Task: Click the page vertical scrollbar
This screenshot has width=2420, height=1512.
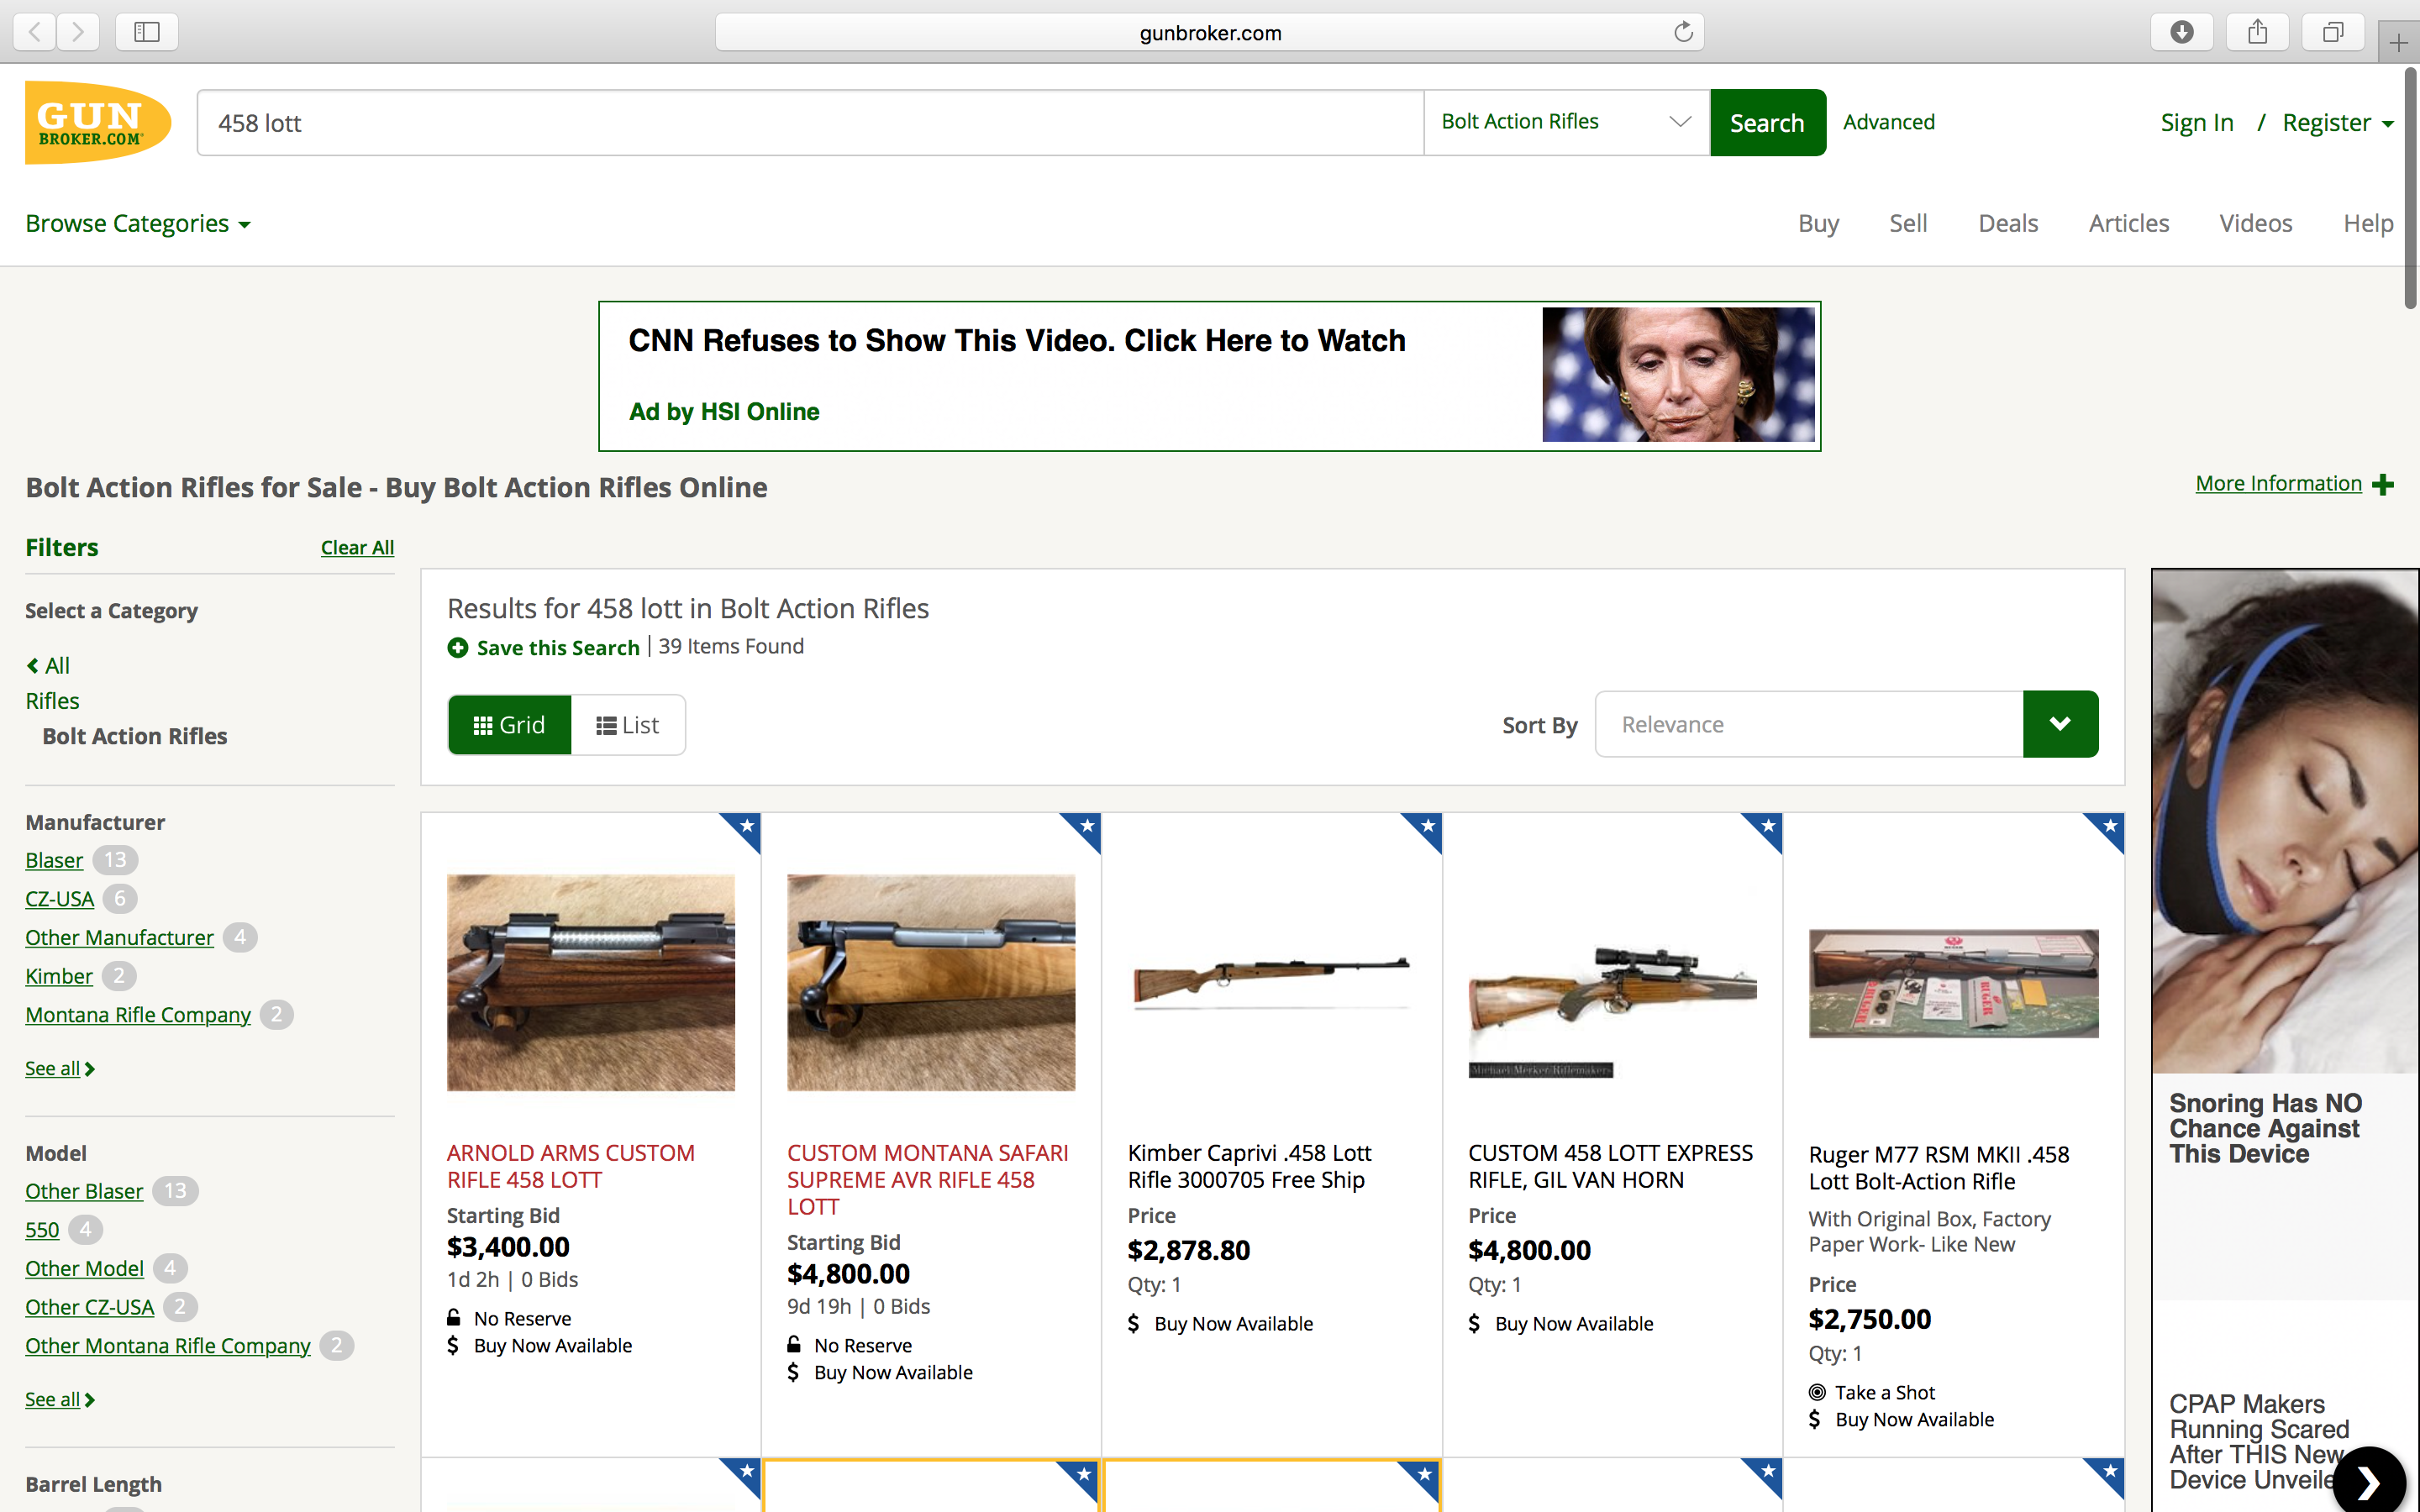Action: point(2411,190)
